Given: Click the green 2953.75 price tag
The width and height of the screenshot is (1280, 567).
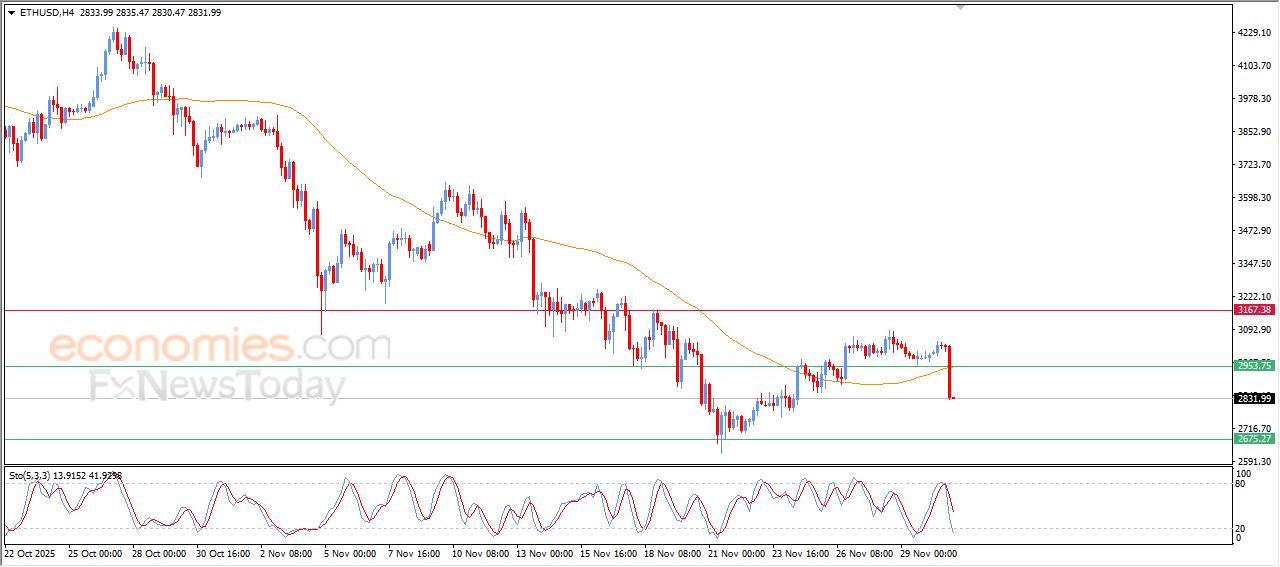Looking at the screenshot, I should (x=1254, y=366).
